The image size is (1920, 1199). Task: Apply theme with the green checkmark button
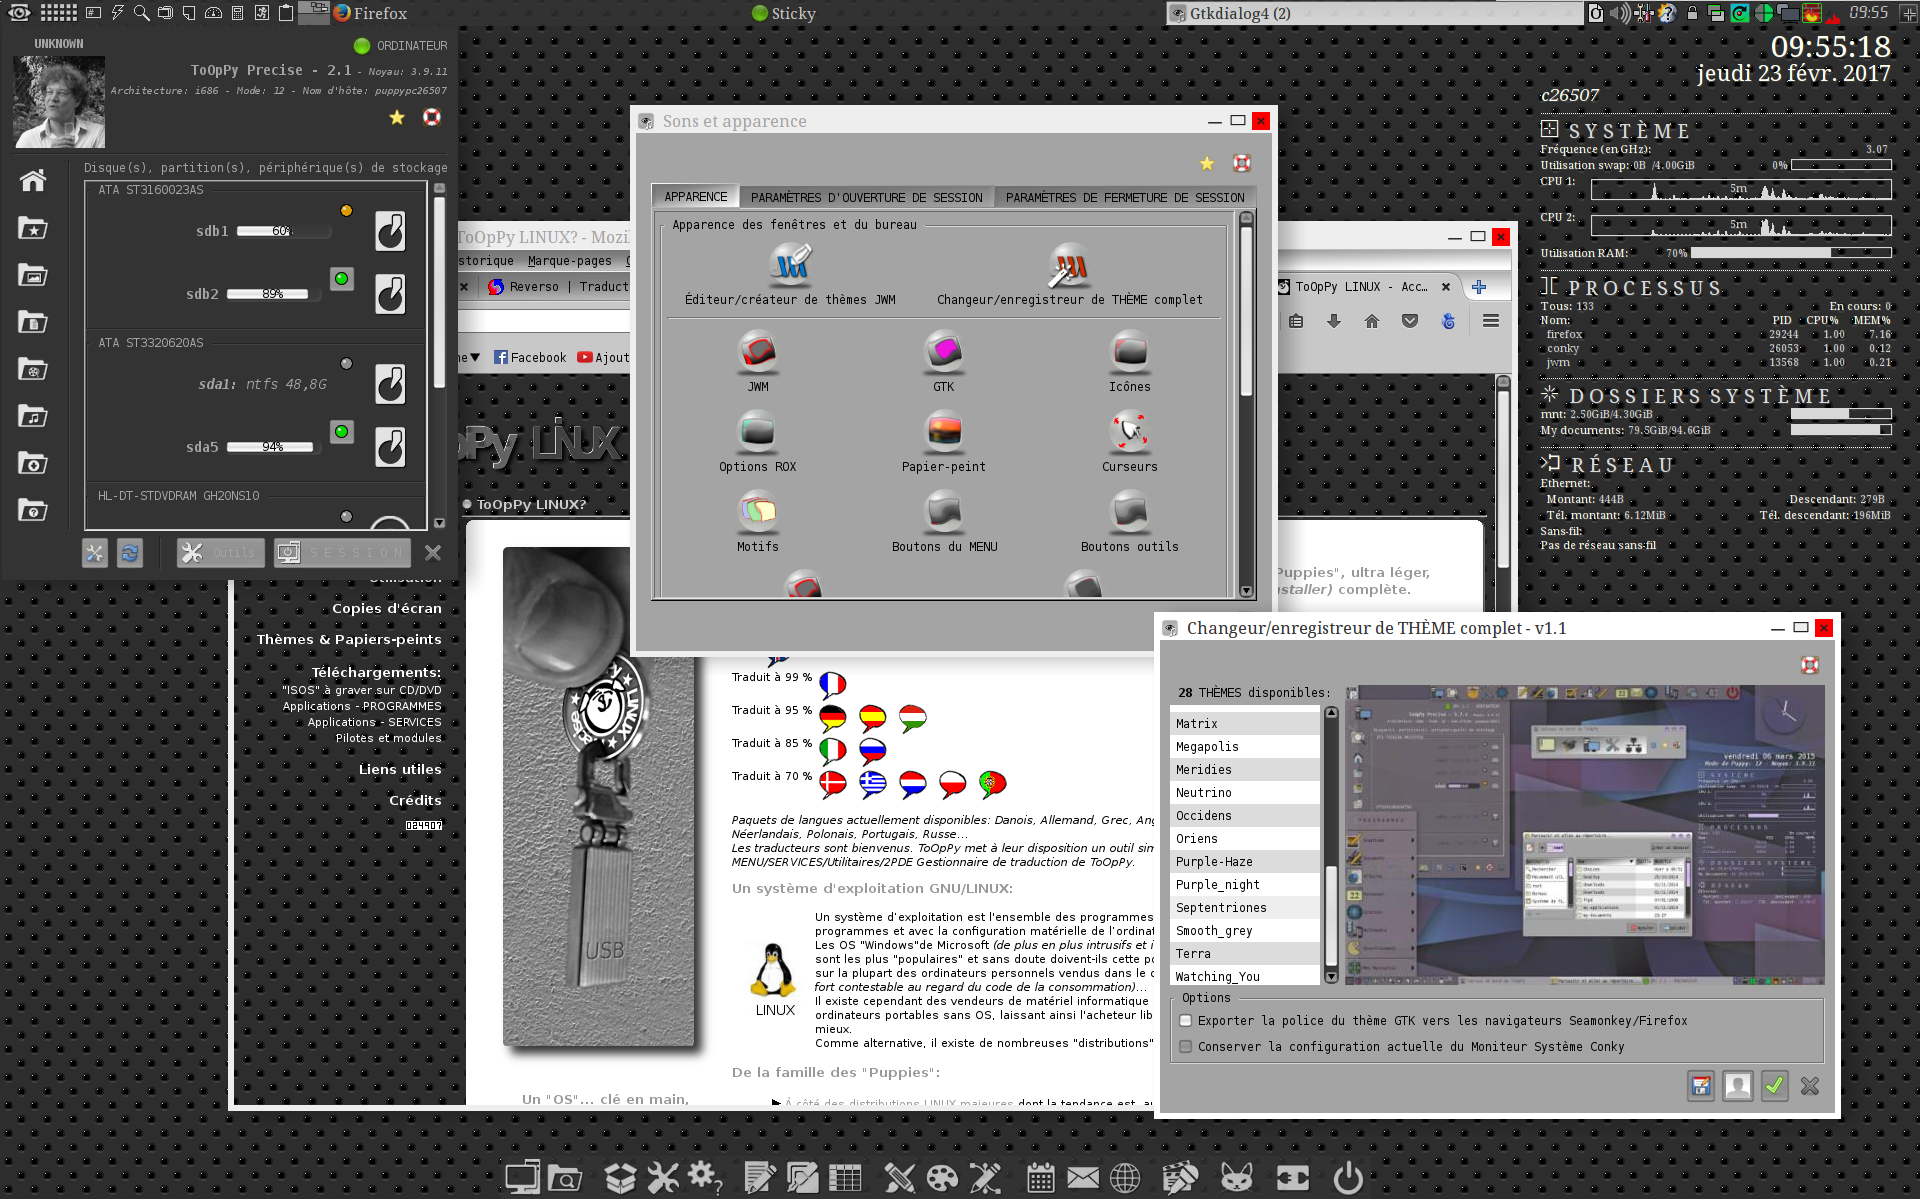(x=1775, y=1085)
